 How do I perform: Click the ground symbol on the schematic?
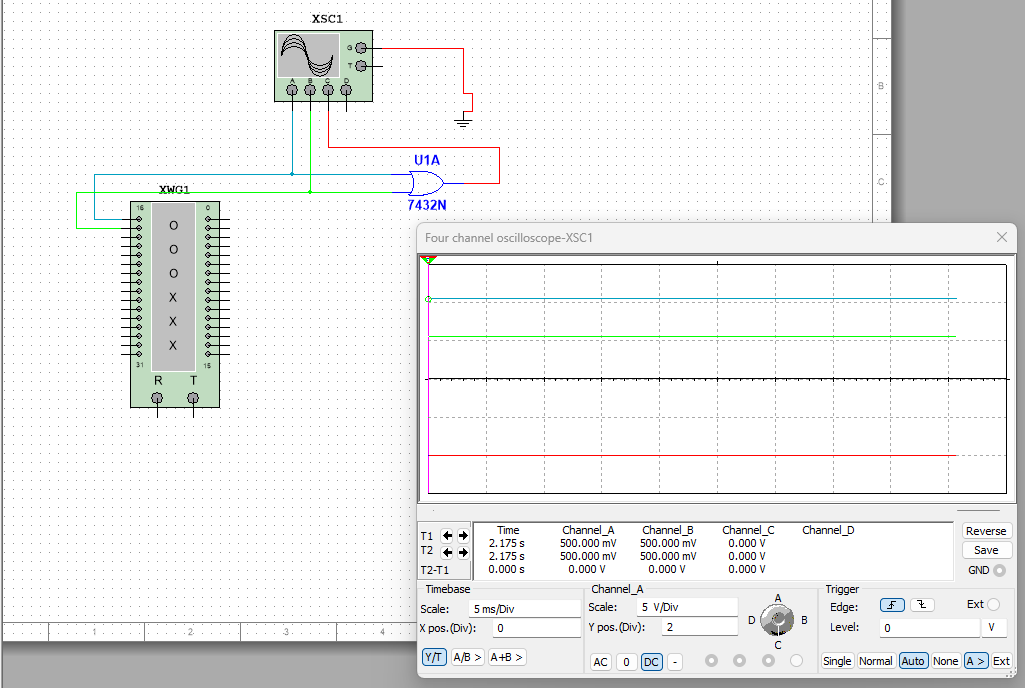click(x=463, y=120)
